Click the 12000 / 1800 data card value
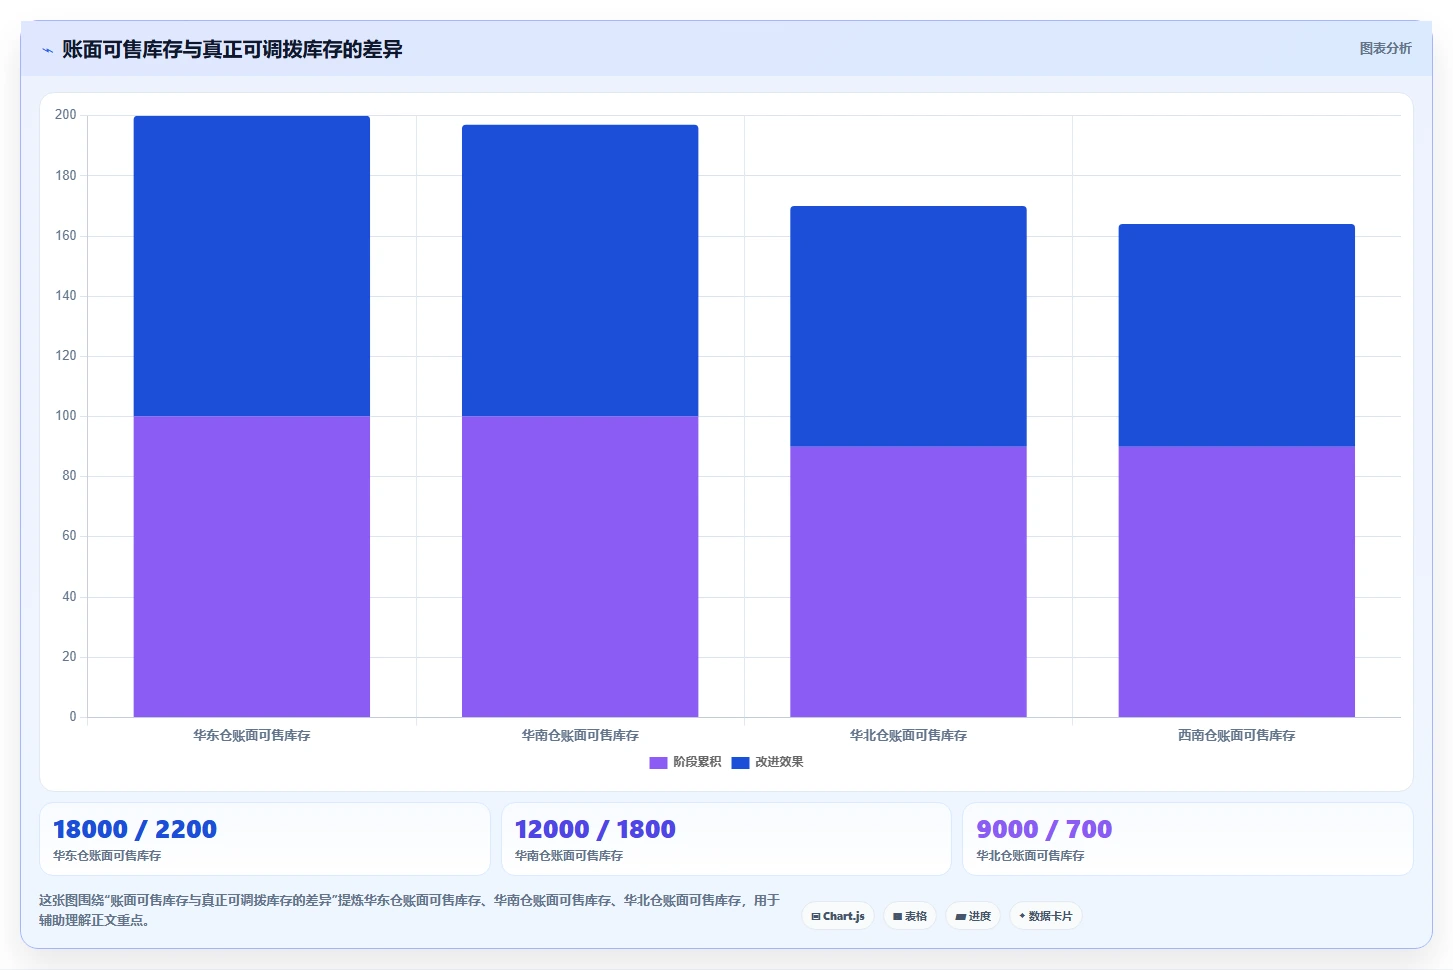This screenshot has width=1453, height=970. click(595, 829)
